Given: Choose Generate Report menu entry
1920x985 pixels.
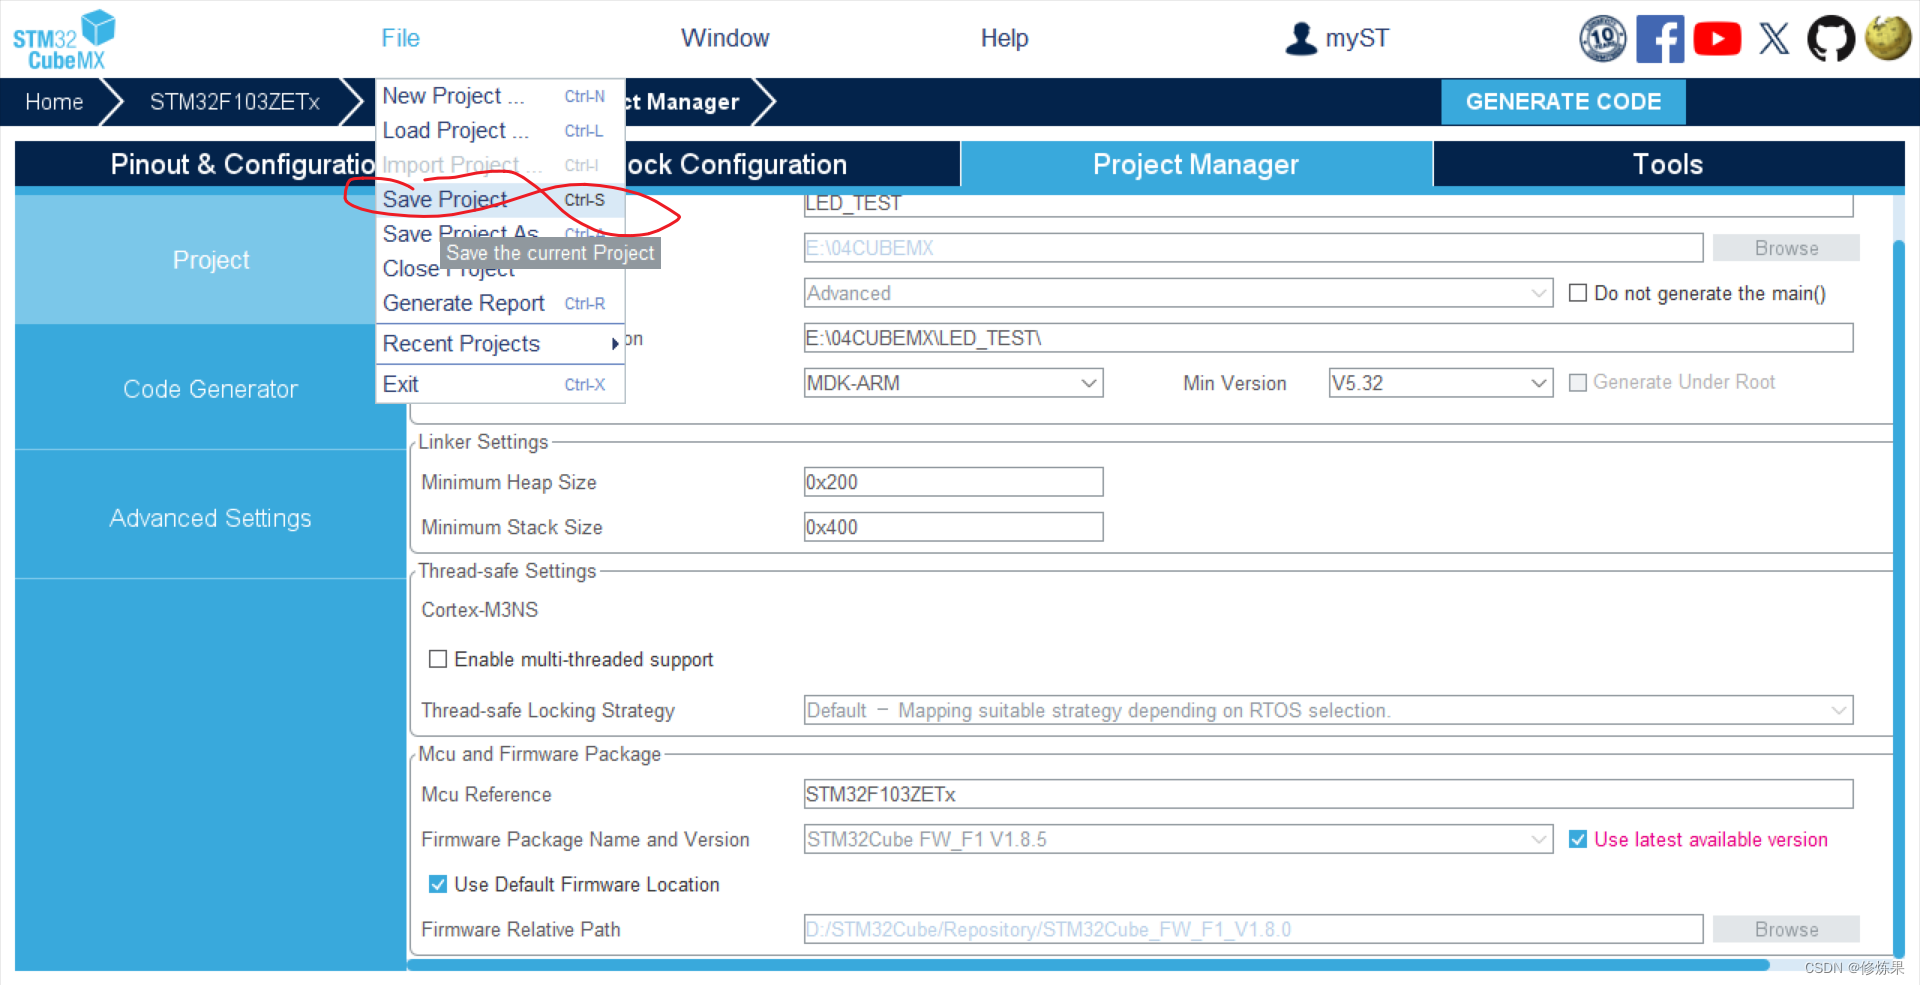Looking at the screenshot, I should [500, 303].
